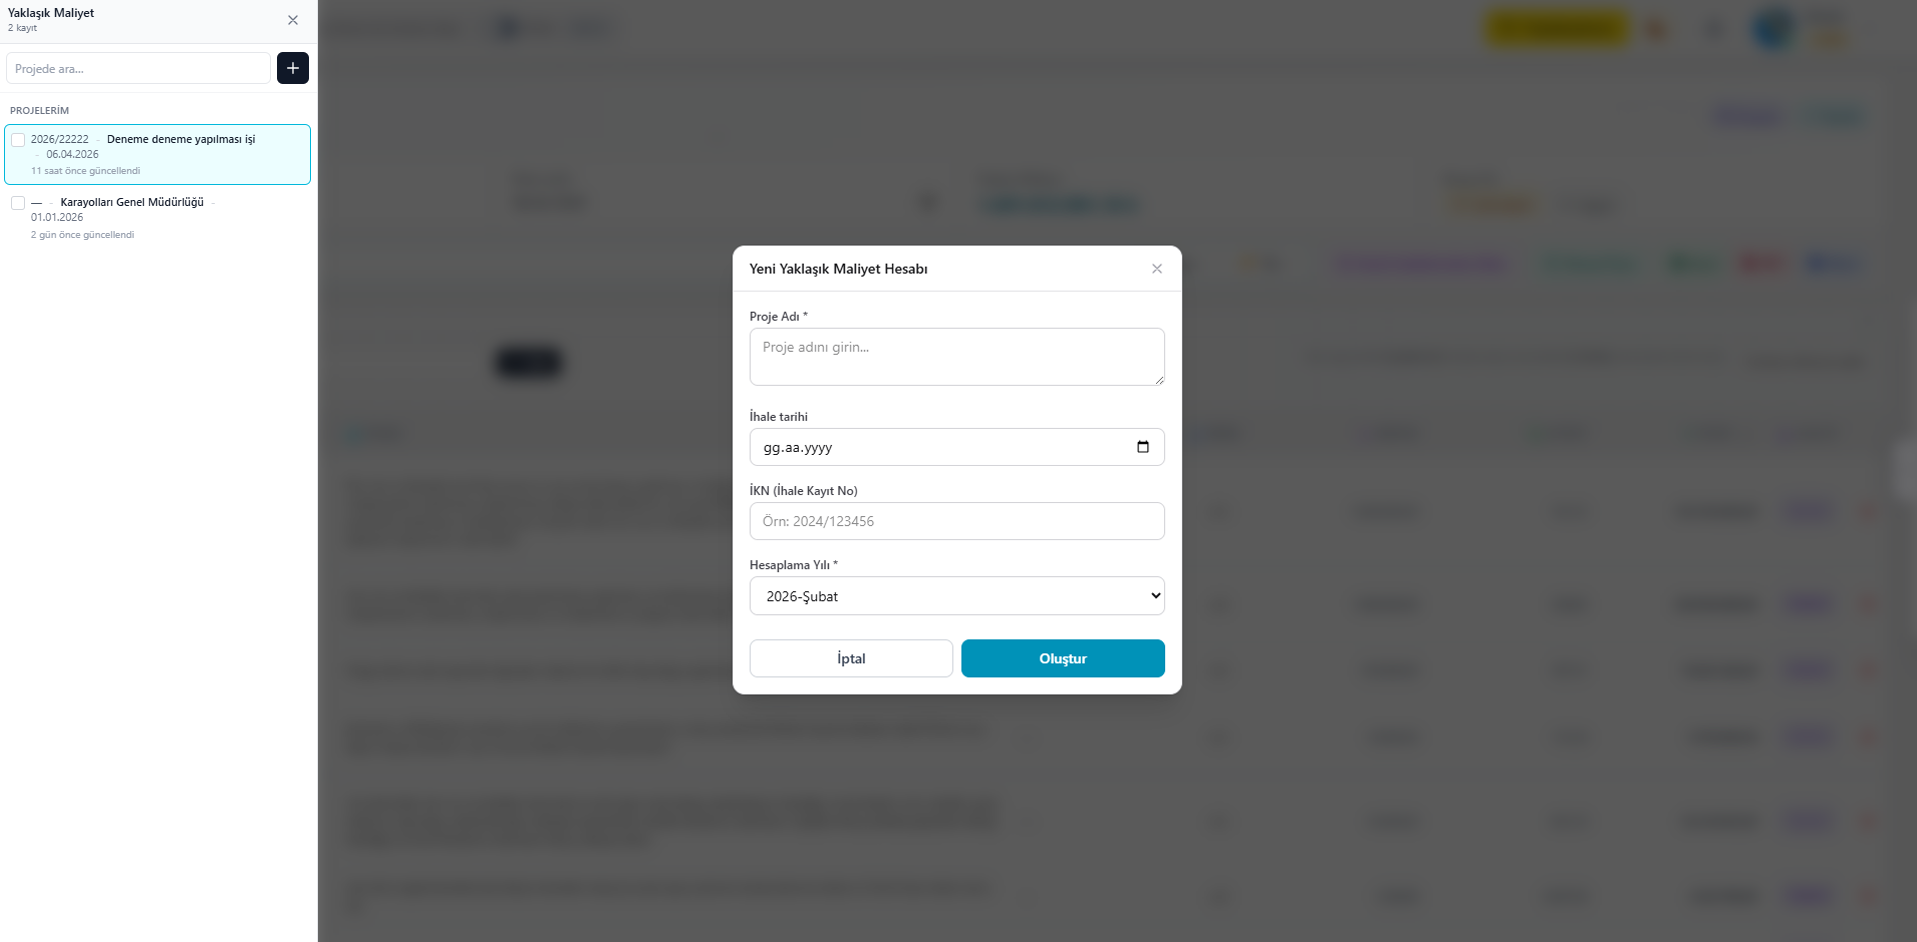The width and height of the screenshot is (1917, 942).
Task: Select the day segment 'gg' in İhale tarihi
Action: point(771,448)
